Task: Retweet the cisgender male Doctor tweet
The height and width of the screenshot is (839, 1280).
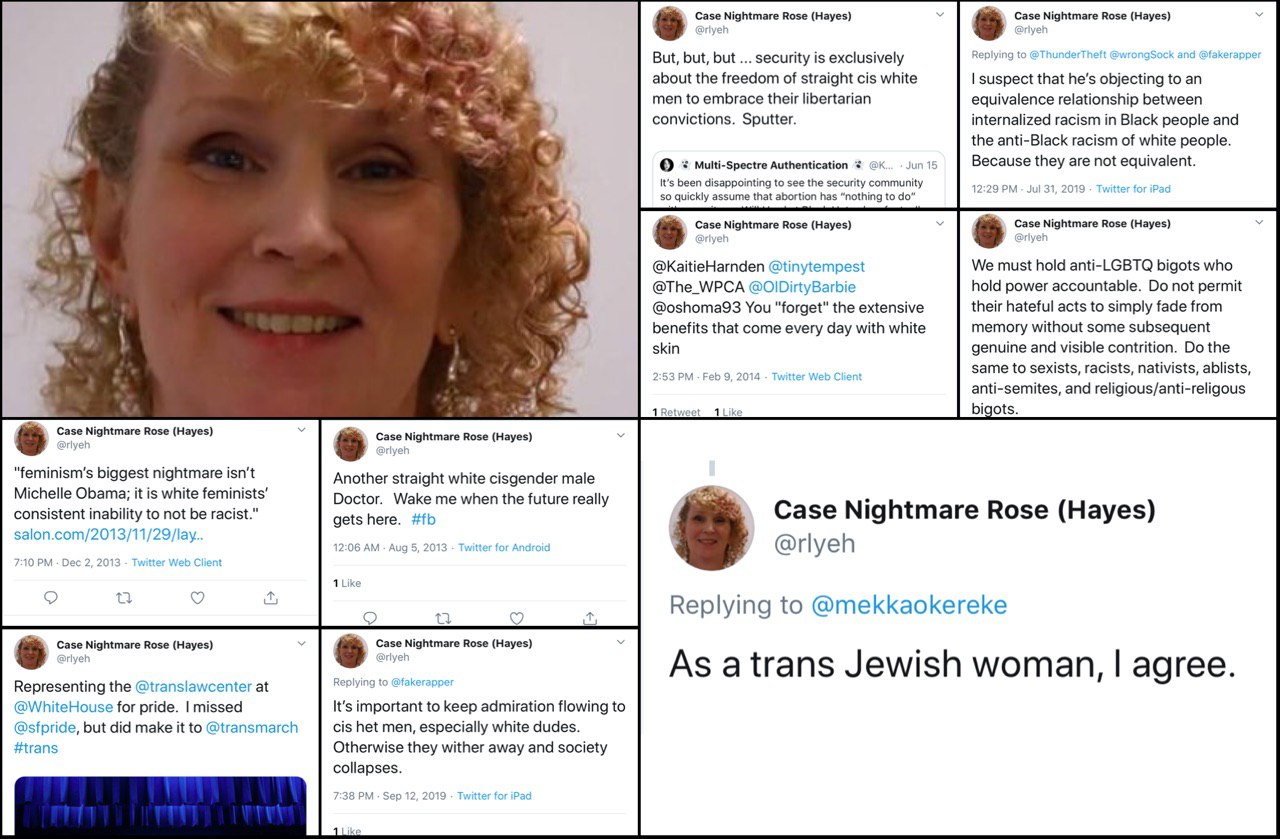Action: [443, 618]
